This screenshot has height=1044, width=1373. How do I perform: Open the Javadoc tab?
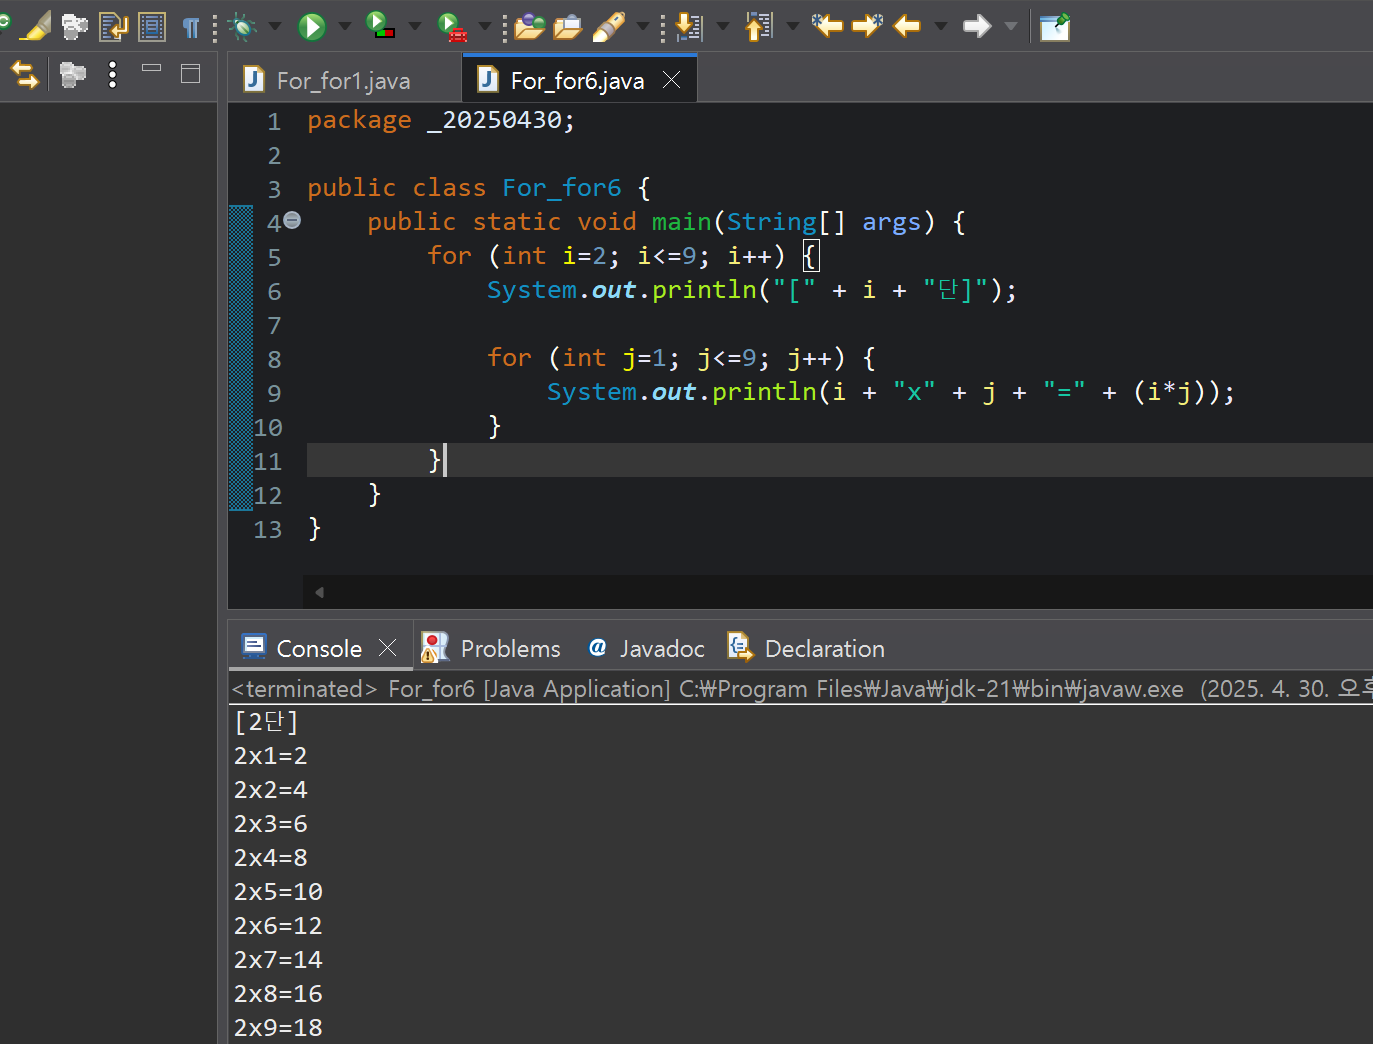click(x=646, y=648)
